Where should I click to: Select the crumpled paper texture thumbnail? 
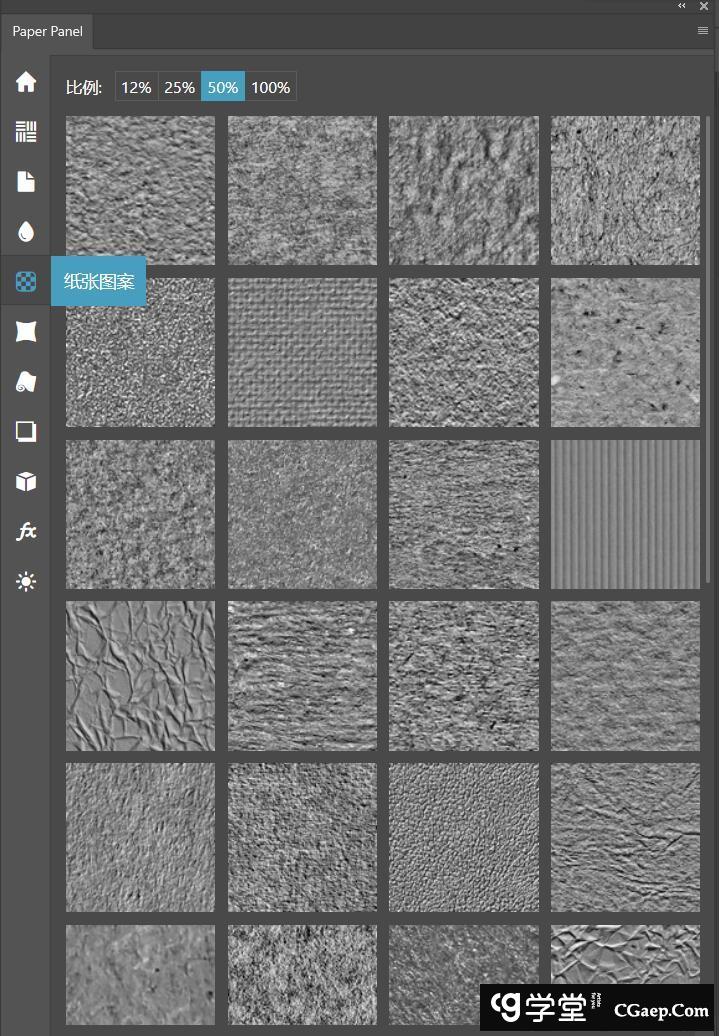pyautogui.click(x=140, y=675)
